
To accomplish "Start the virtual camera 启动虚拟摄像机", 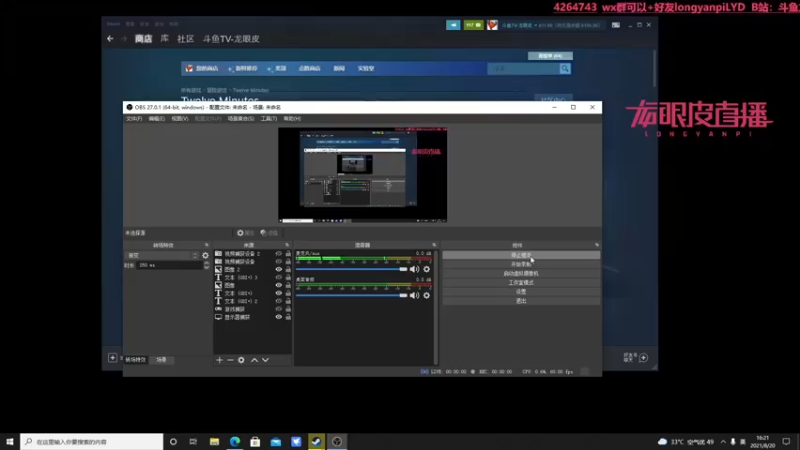I will (x=521, y=273).
